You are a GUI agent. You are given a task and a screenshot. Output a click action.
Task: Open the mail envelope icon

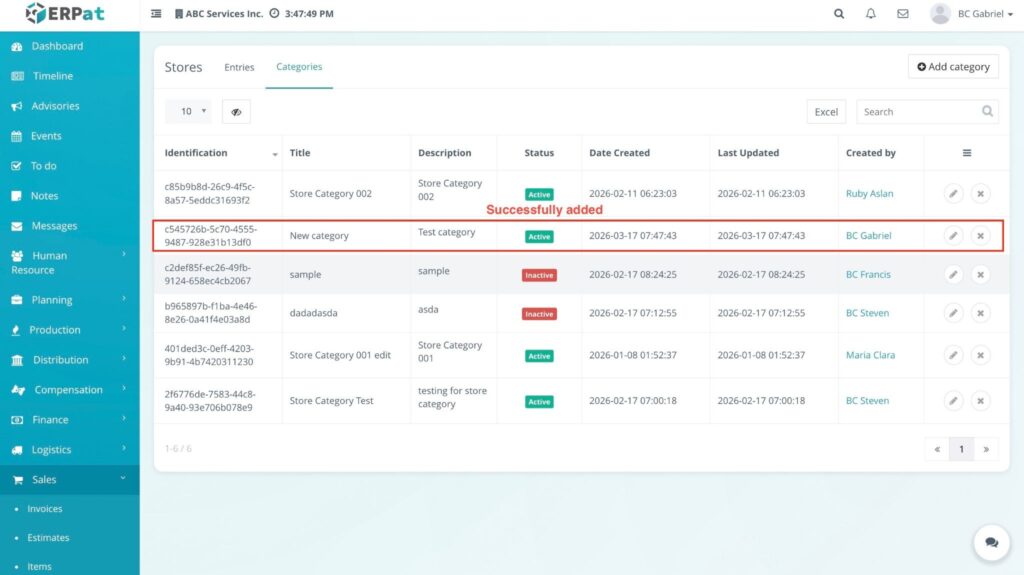[x=903, y=14]
